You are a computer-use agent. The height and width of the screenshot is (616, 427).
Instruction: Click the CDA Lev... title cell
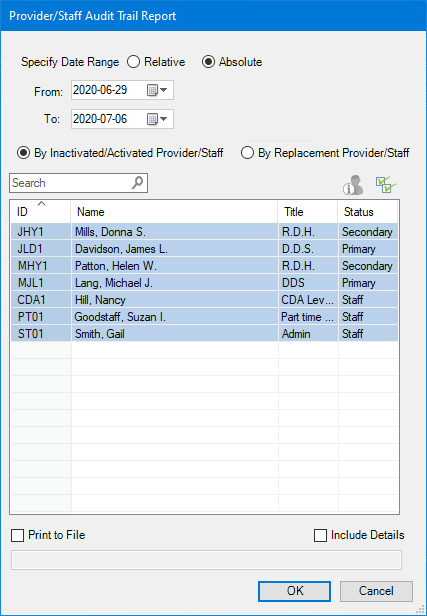coord(308,300)
